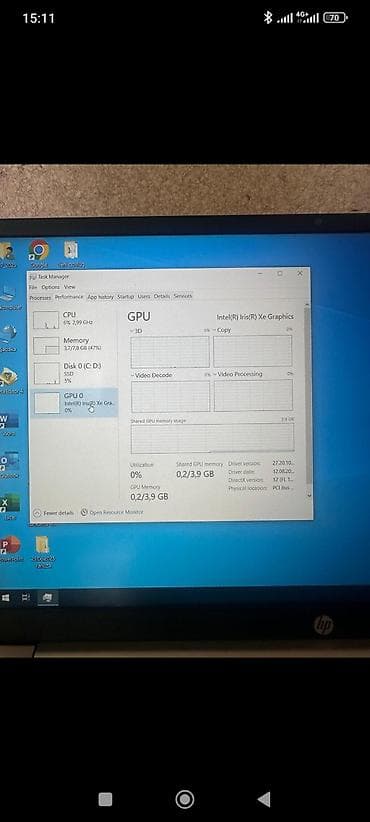Screen dimensions: 370x822
Task: Tap the battery indicator in status bar
Action: pos(335,18)
